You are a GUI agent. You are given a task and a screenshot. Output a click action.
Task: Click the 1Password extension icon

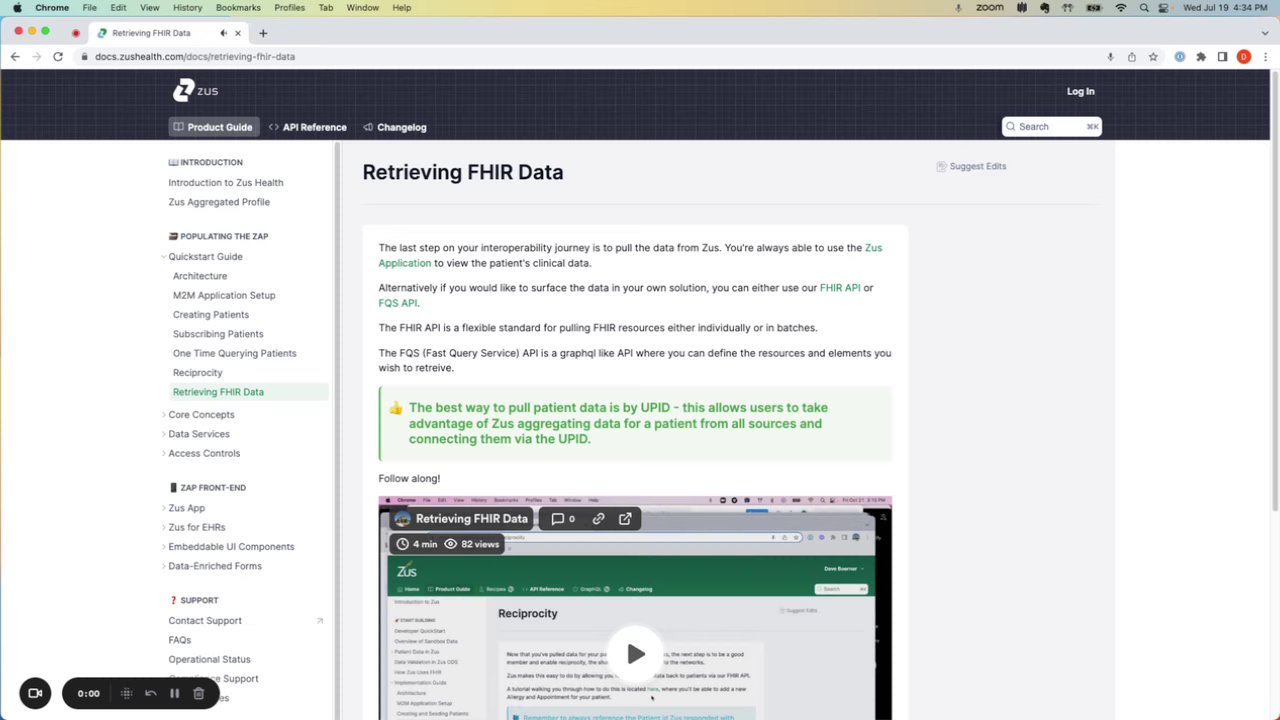(x=1180, y=57)
